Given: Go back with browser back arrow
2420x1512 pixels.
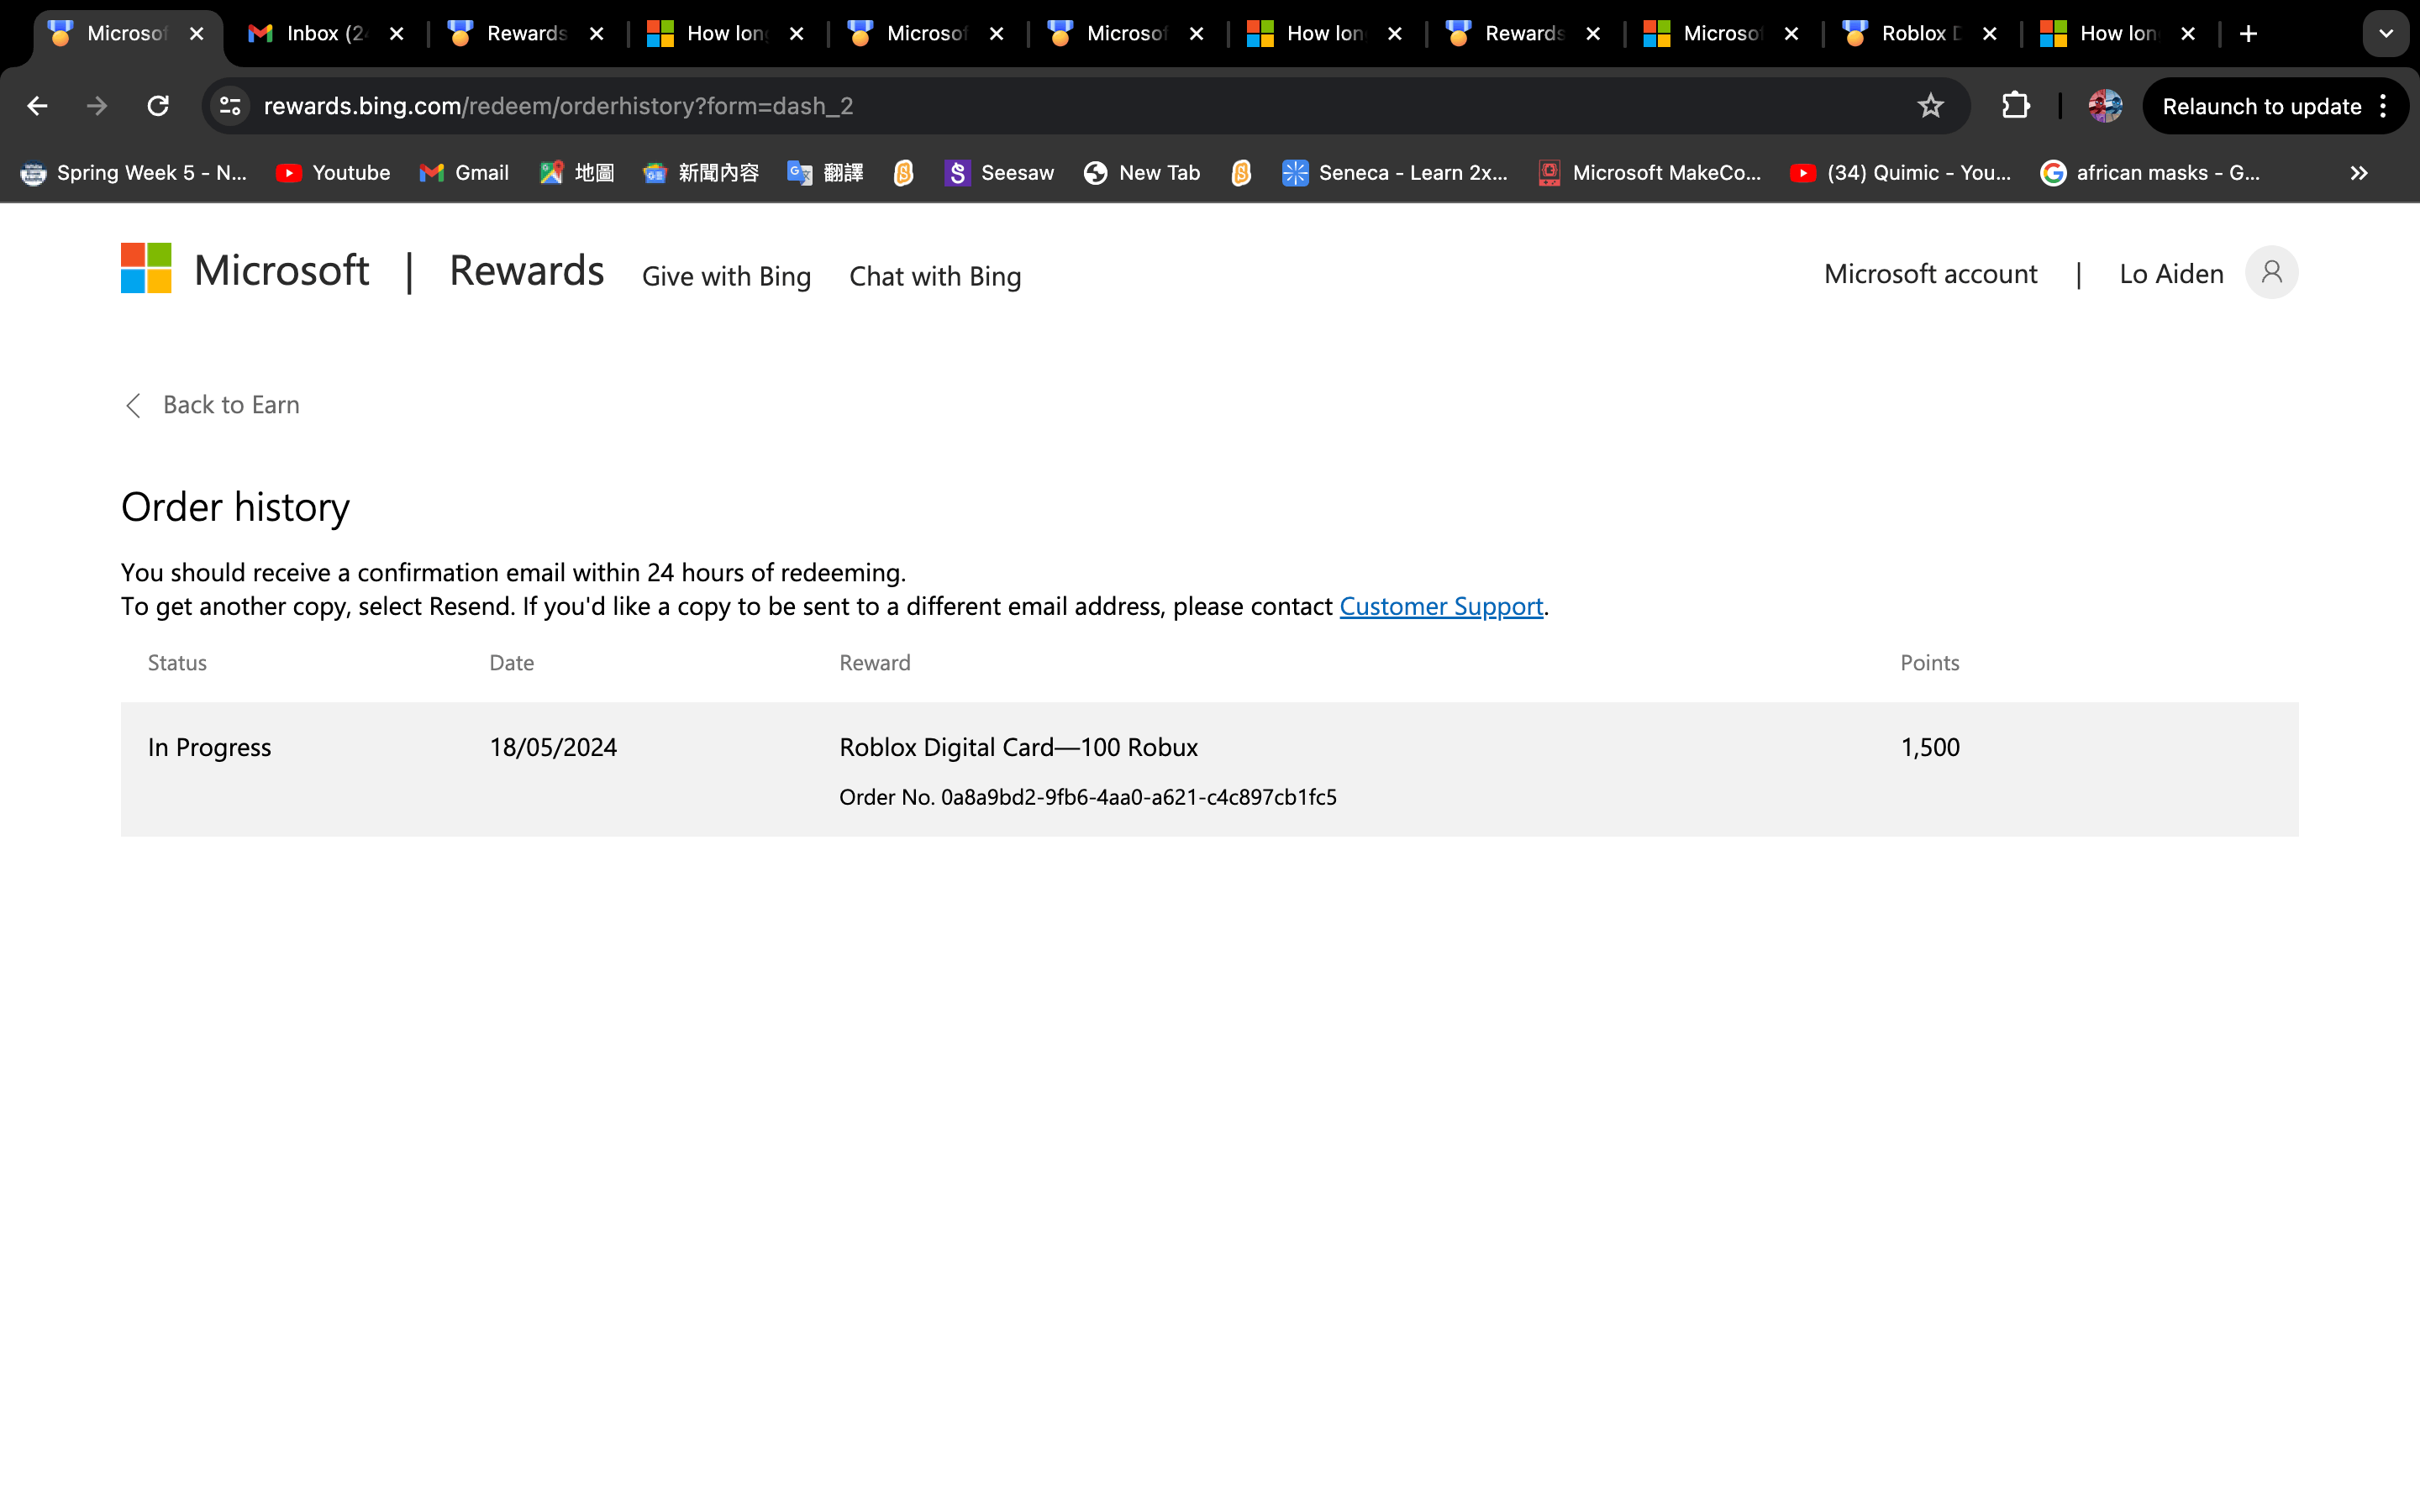Looking at the screenshot, I should (x=38, y=106).
